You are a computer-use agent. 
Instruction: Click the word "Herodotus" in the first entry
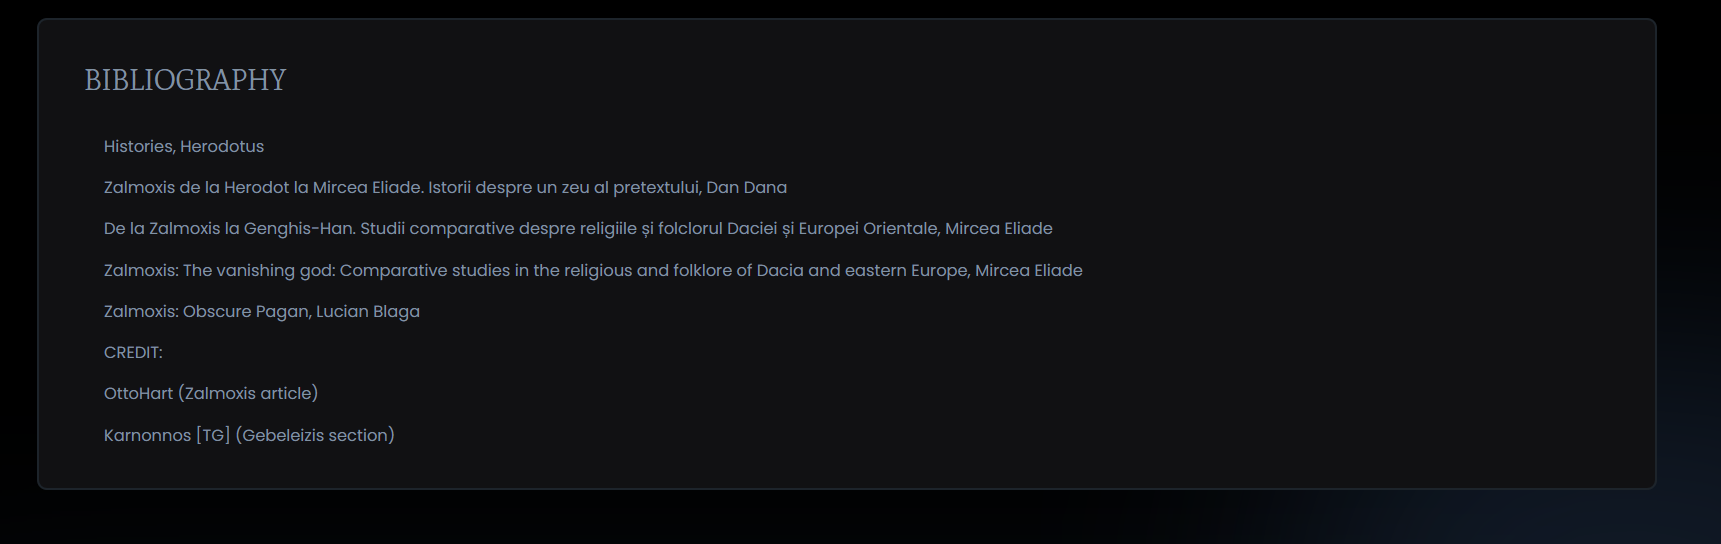pos(222,147)
